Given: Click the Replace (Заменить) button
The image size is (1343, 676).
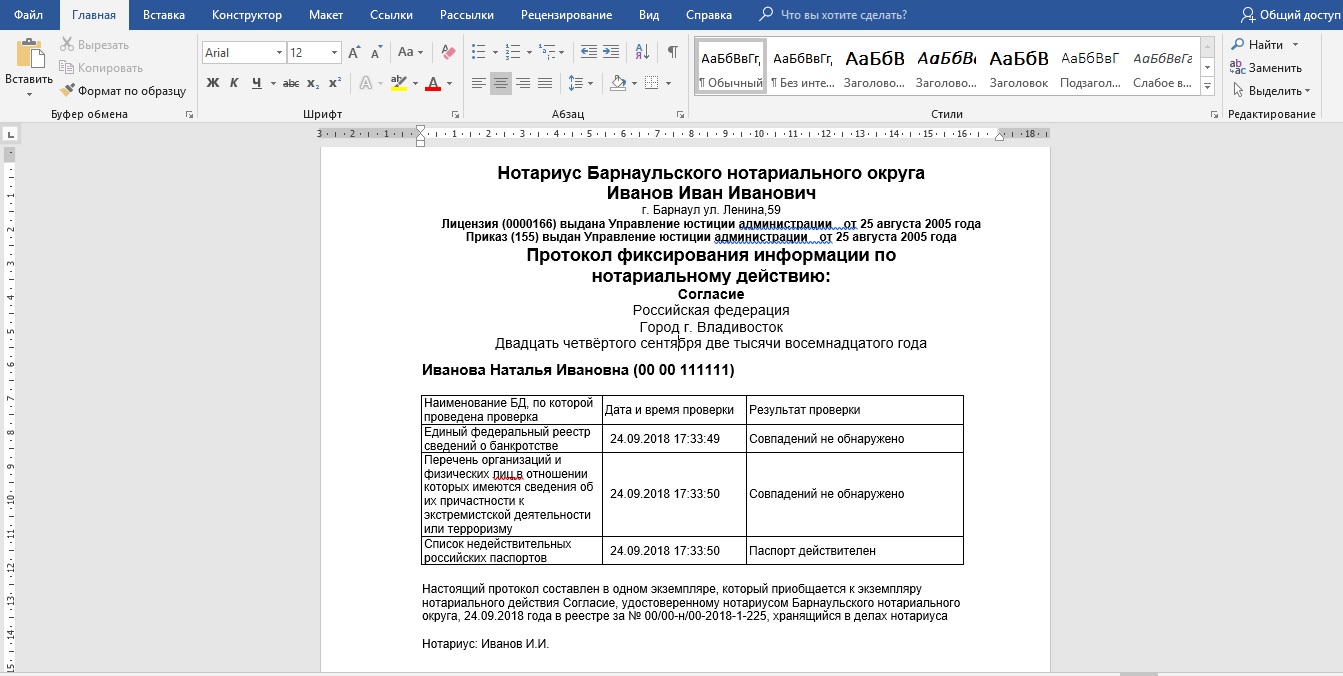Looking at the screenshot, I should coord(1266,68).
